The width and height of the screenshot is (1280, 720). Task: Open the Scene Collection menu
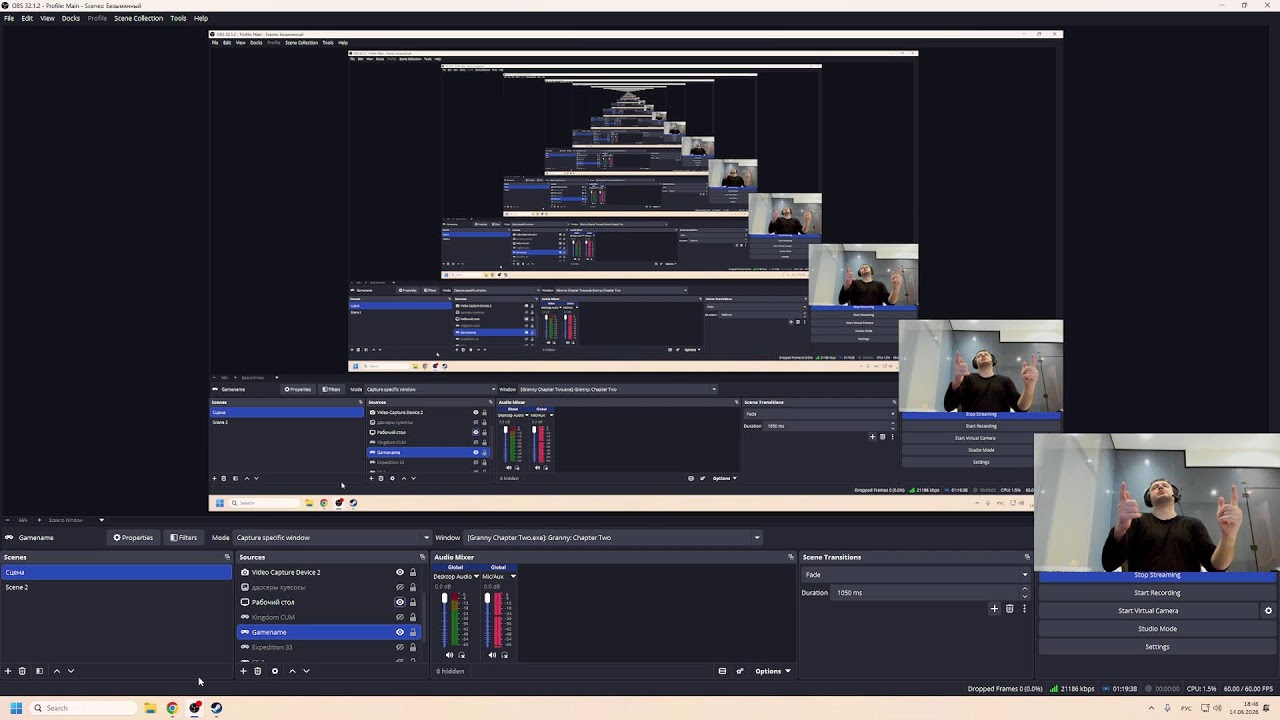click(138, 18)
